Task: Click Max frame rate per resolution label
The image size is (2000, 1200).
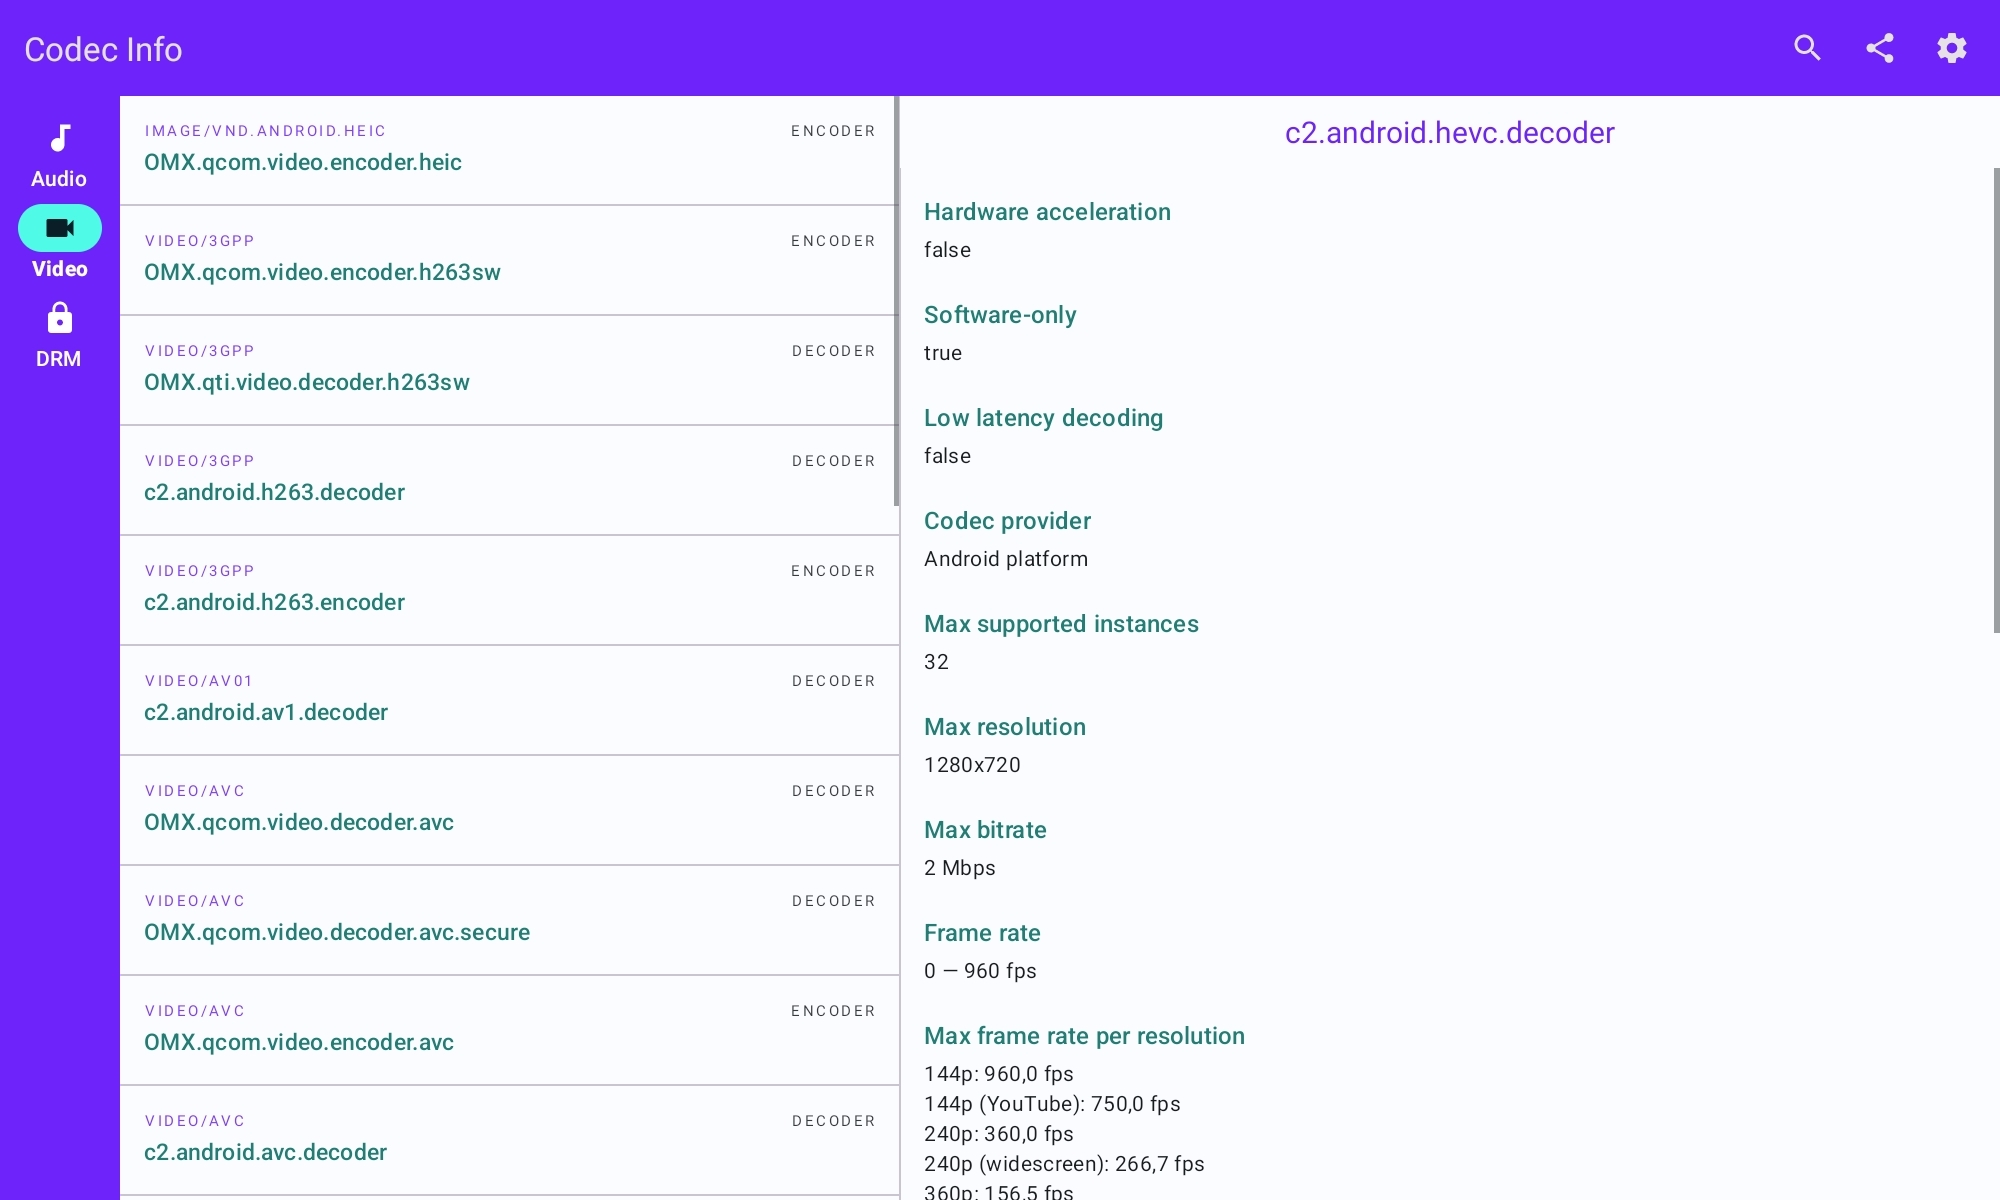Action: (1084, 1036)
